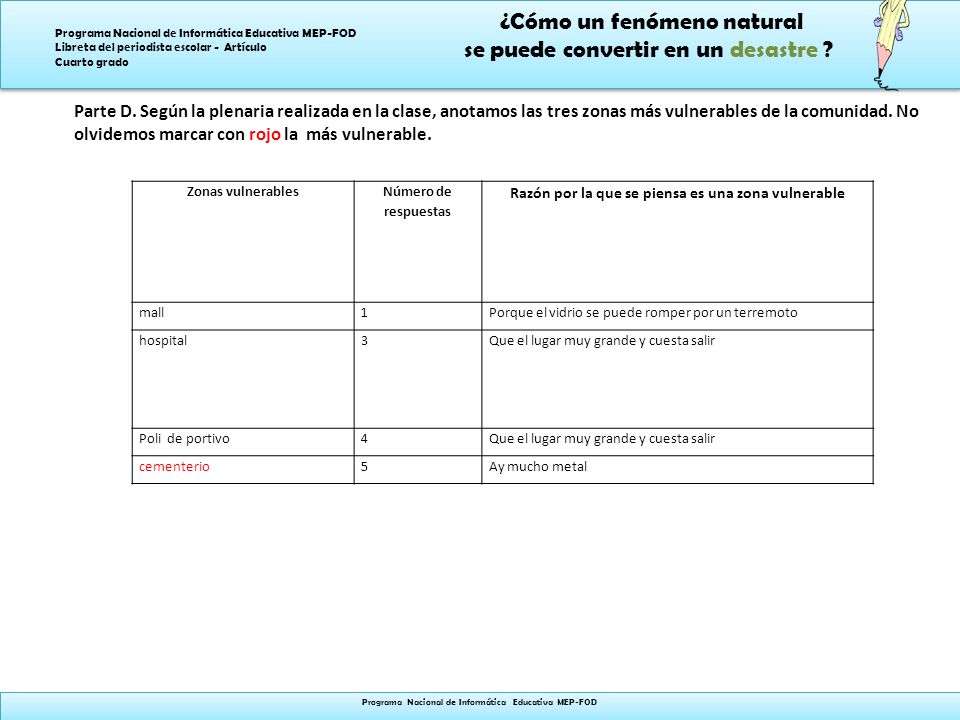Click the pencil character illustration
Screen dimensions: 960x720
(892, 45)
